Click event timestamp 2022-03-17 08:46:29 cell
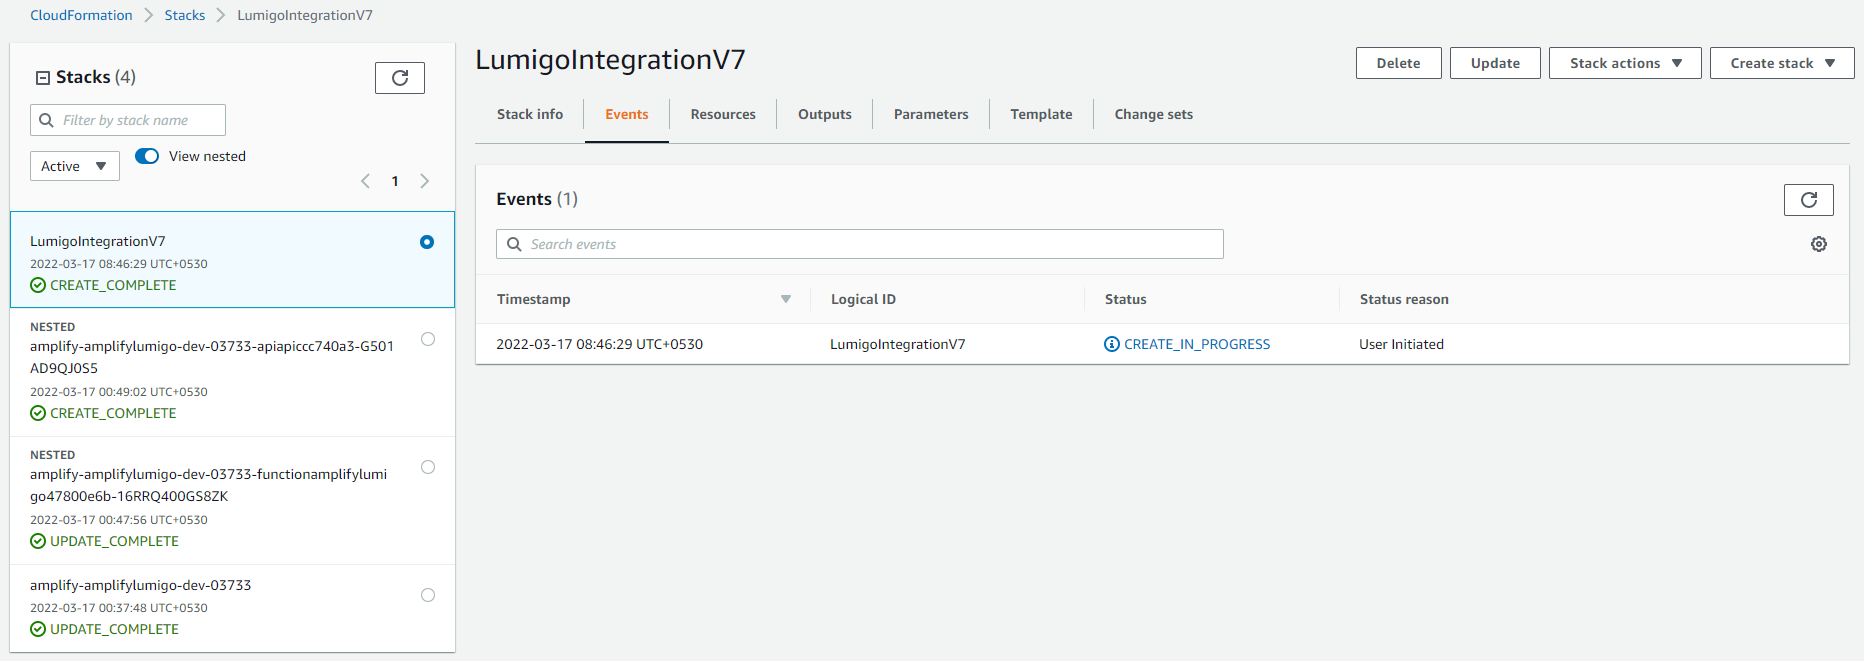 [600, 344]
